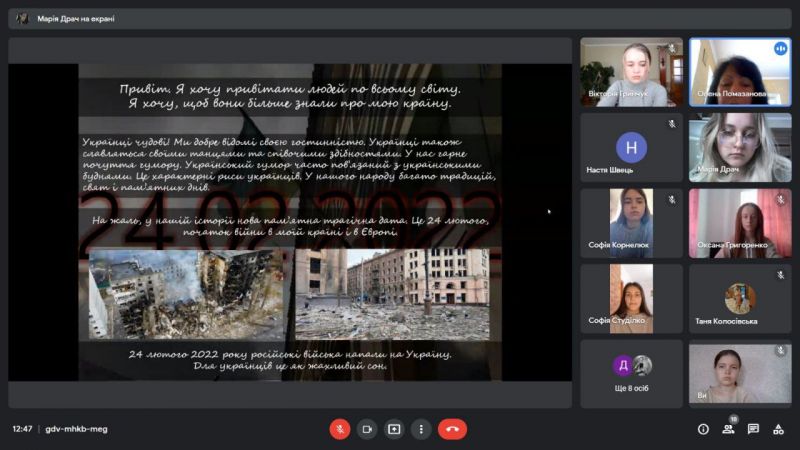Click the bombed apartment building photo in slide
800x450 pixels.
point(186,294)
